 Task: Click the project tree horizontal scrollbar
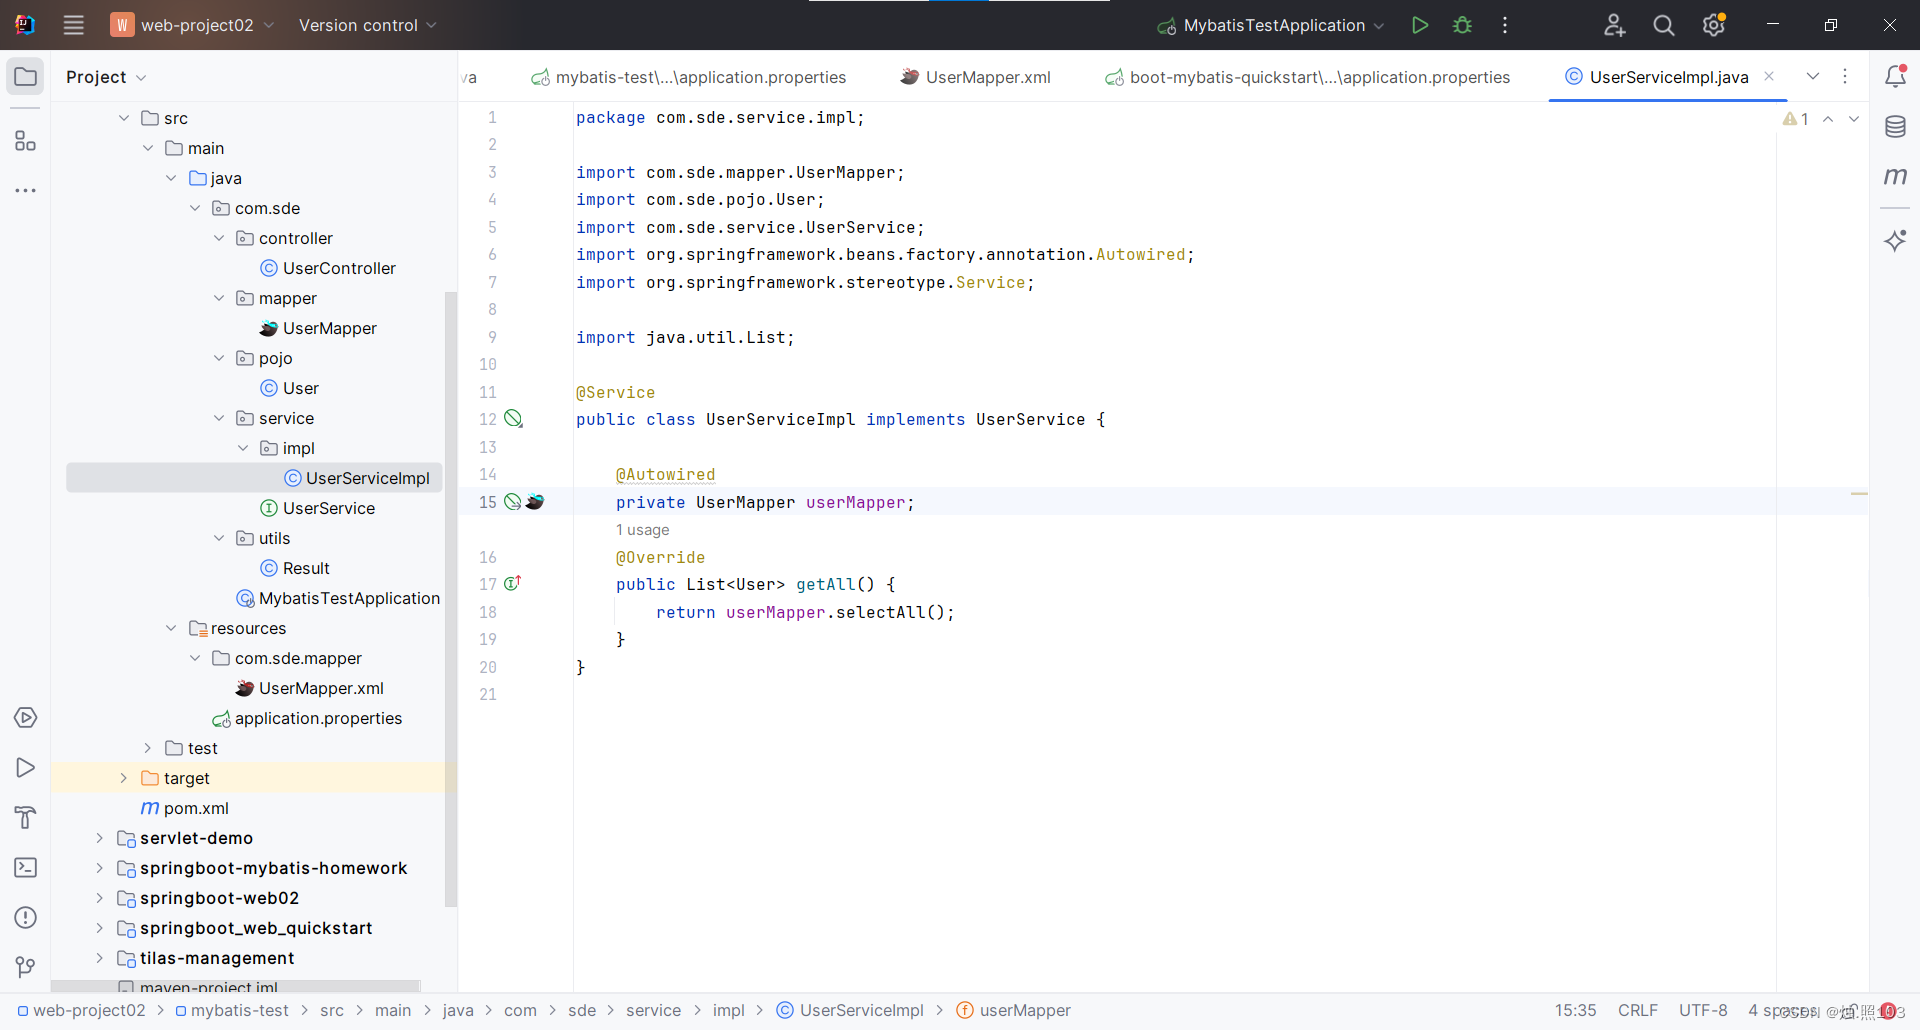click(x=236, y=986)
